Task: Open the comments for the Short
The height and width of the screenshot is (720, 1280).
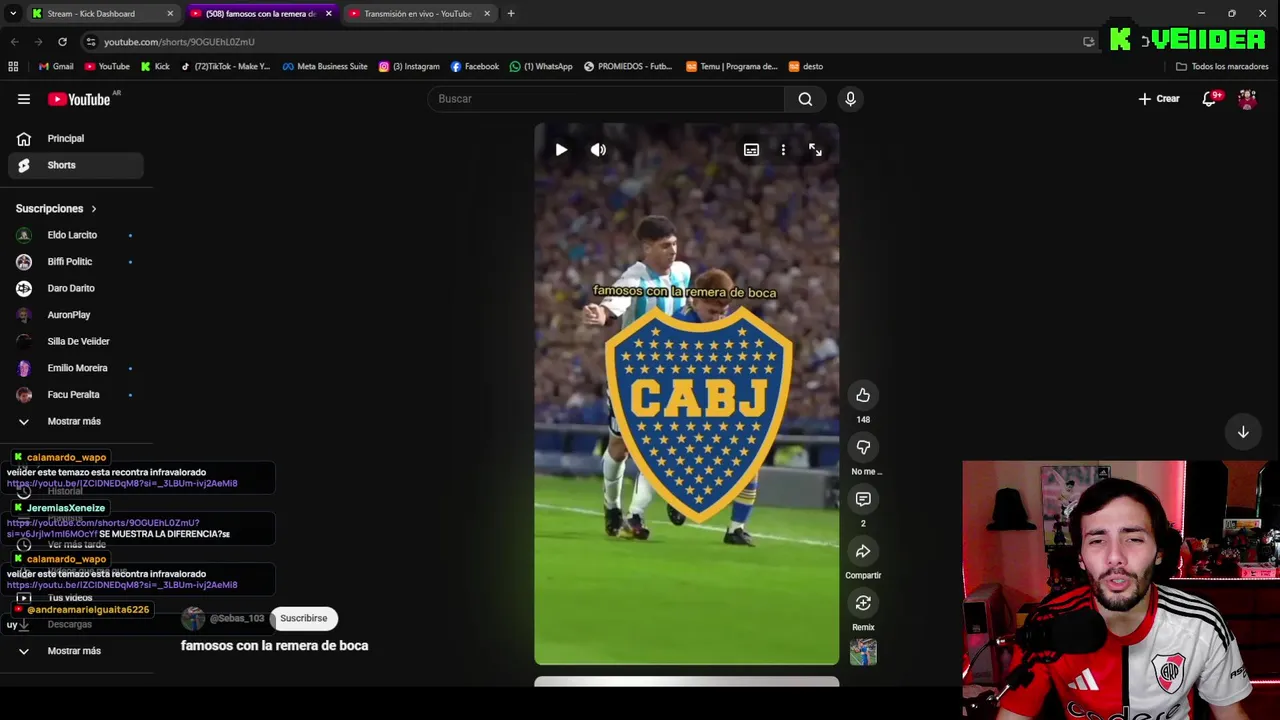Action: point(863,499)
